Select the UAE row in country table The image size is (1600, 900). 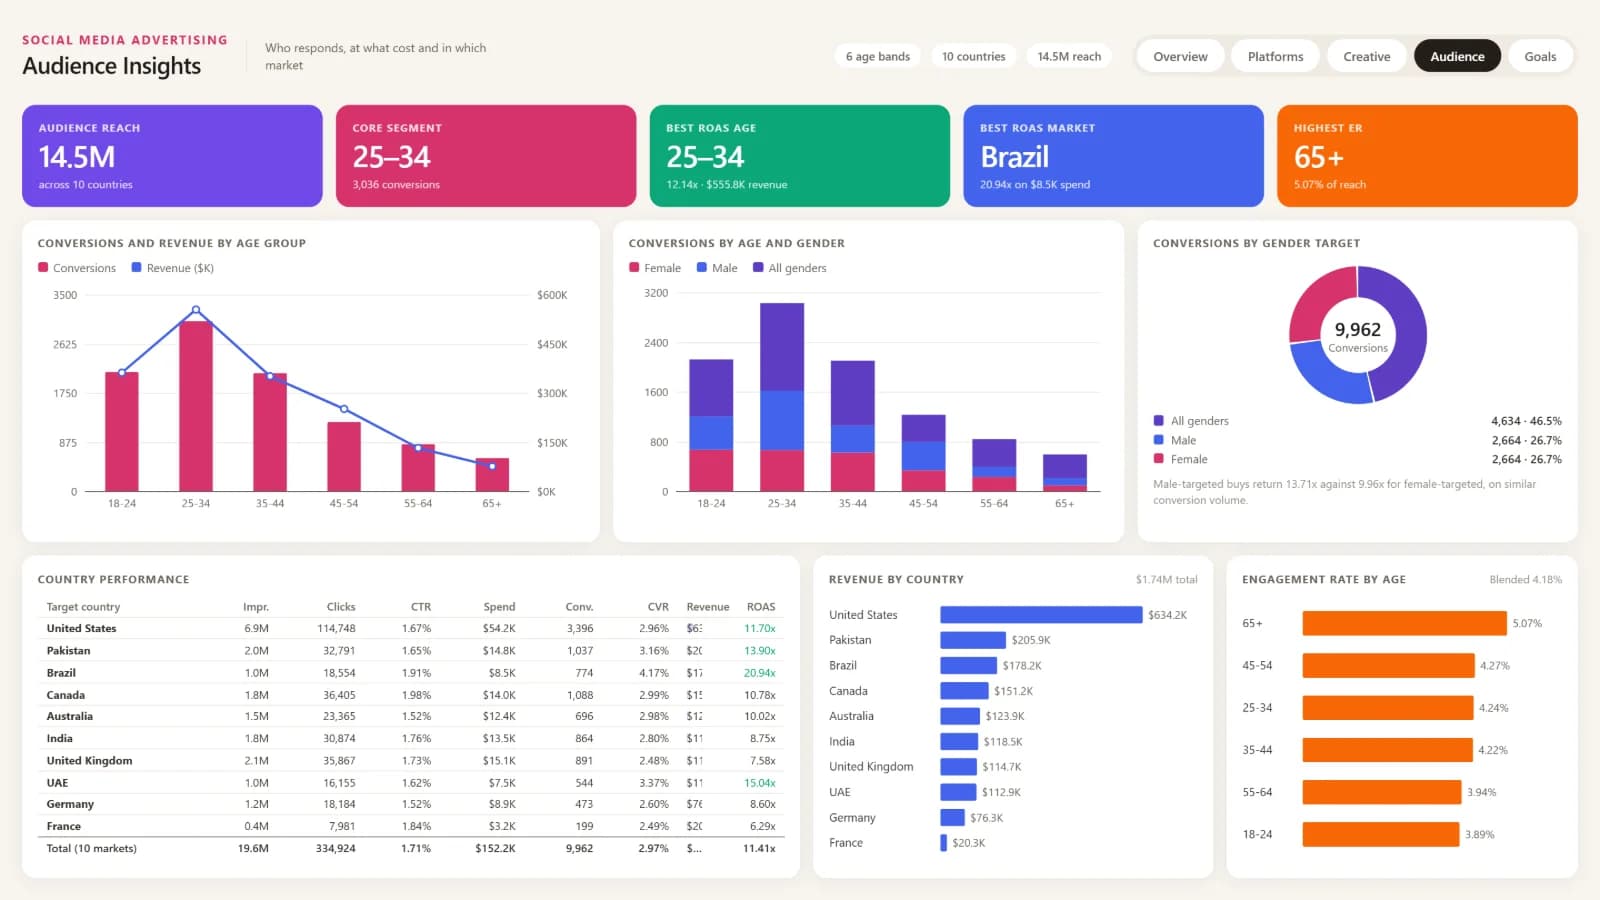tap(411, 782)
